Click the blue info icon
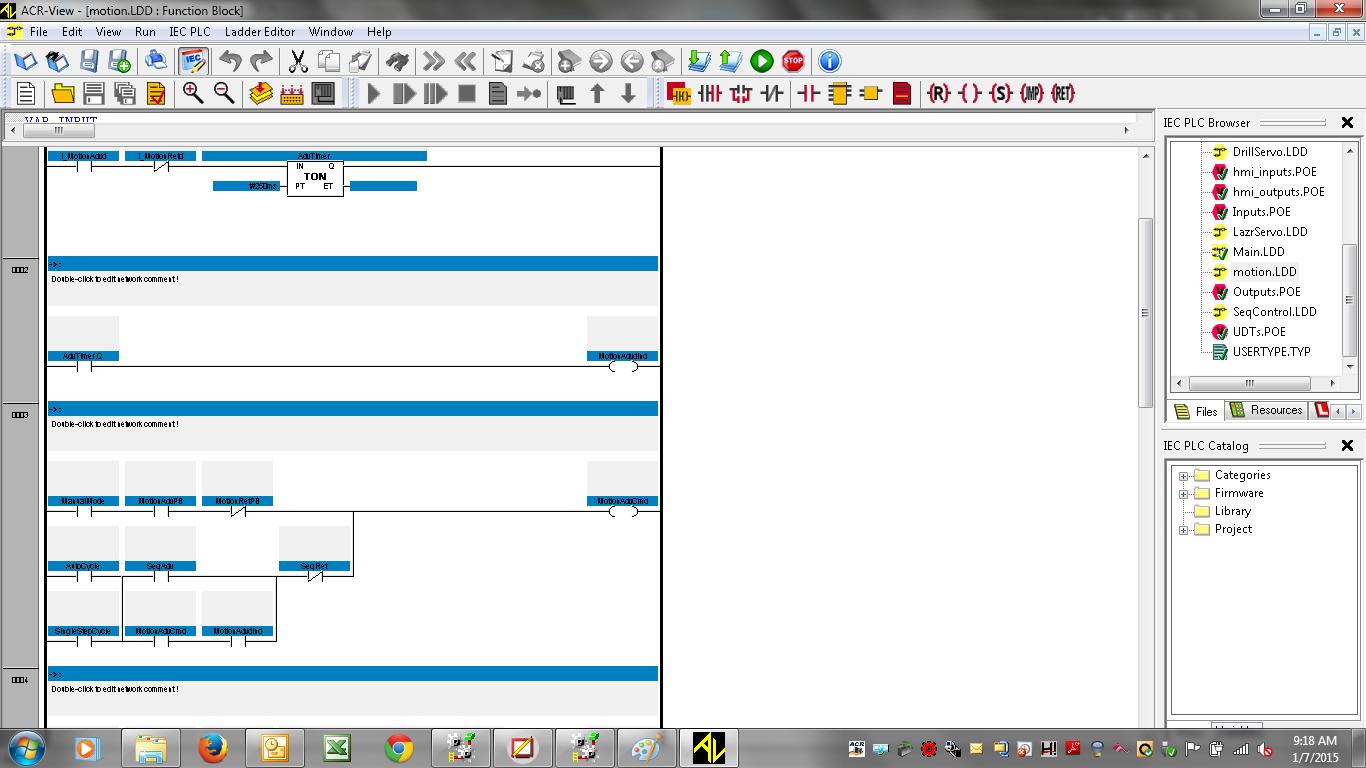Screen dimensions: 1366x768 (830, 61)
